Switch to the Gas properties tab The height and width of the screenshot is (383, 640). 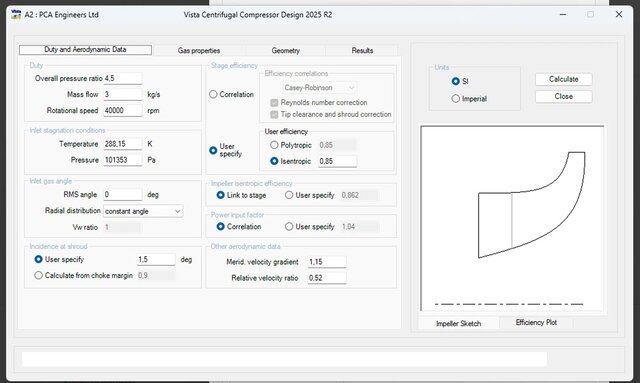pyautogui.click(x=199, y=51)
